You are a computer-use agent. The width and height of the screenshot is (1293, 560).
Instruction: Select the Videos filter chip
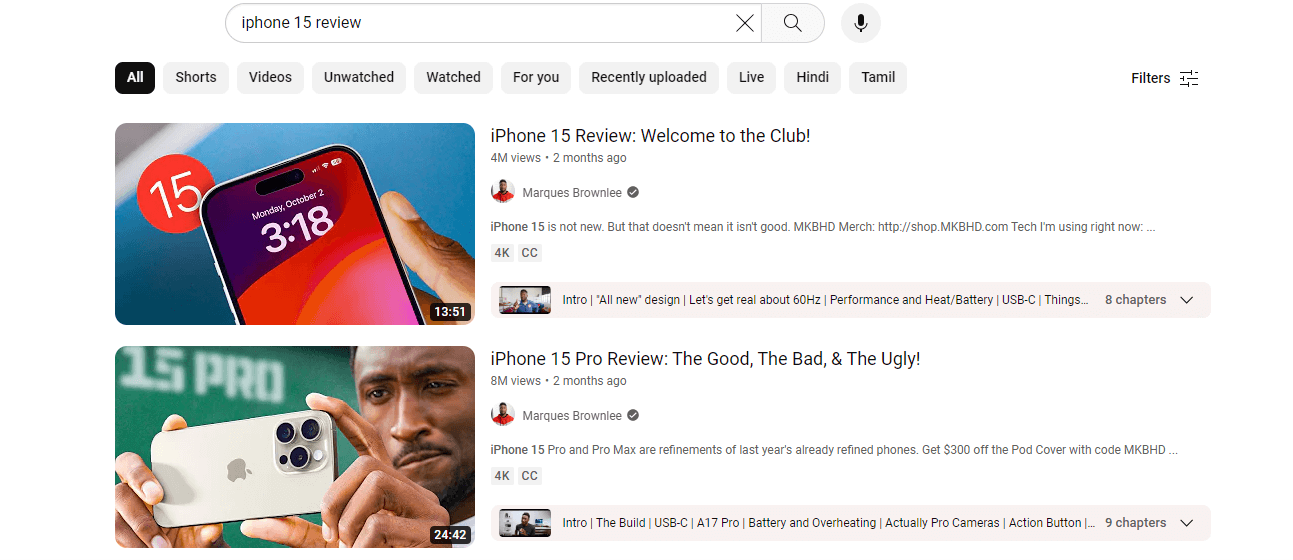270,77
